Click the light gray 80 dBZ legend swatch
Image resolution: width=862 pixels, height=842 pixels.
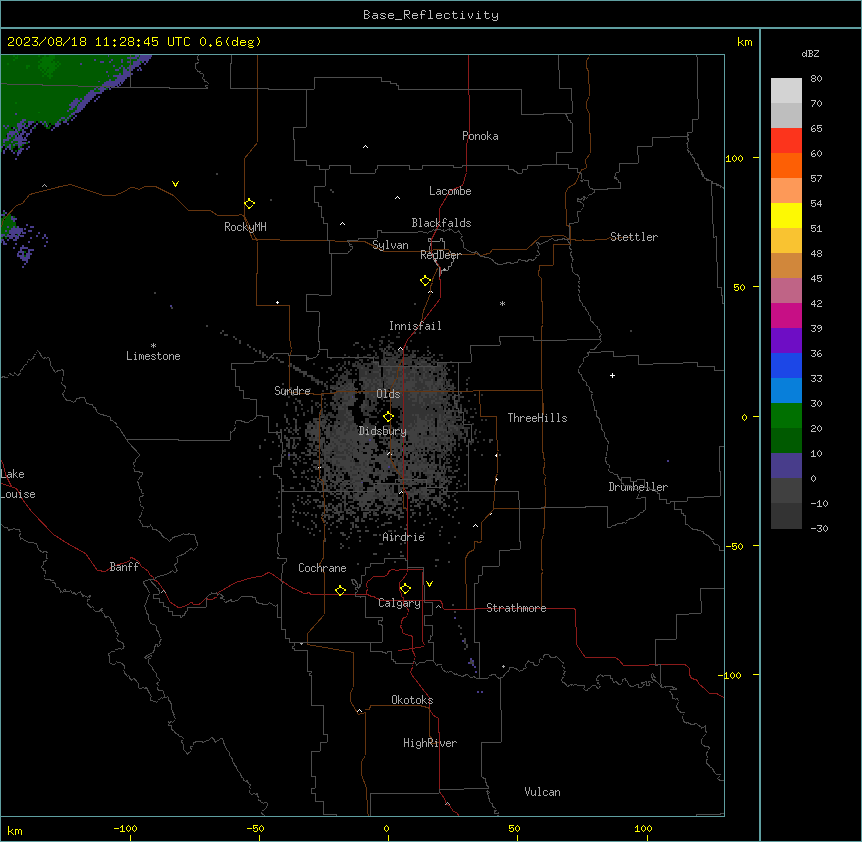tap(786, 91)
